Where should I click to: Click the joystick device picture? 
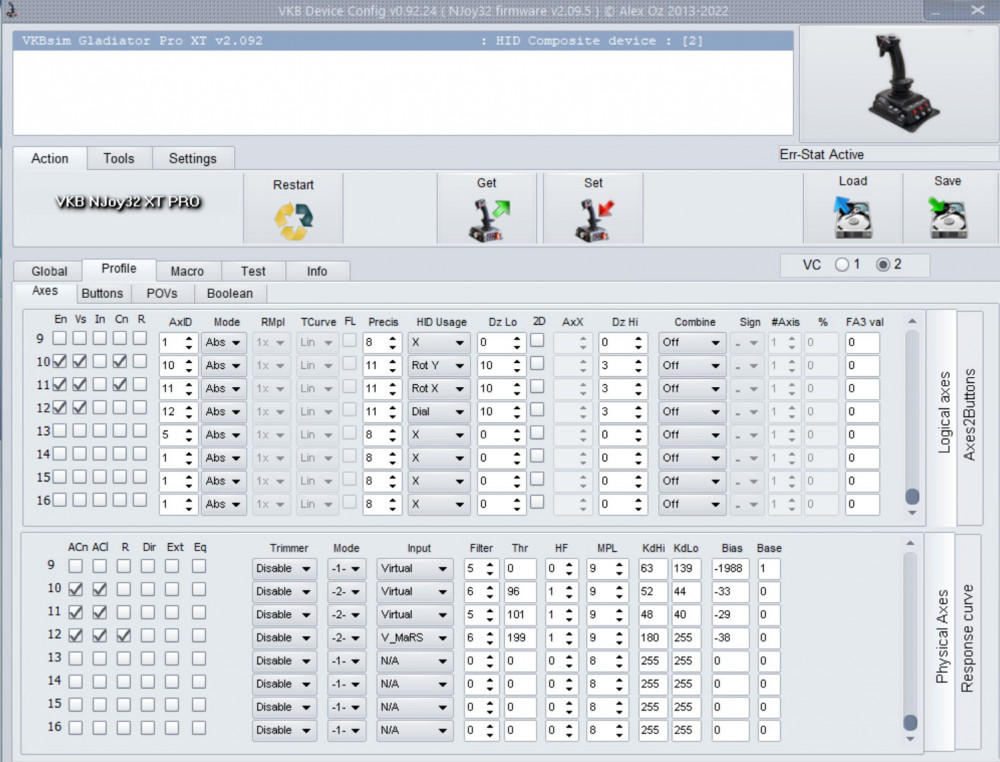pyautogui.click(x=903, y=83)
